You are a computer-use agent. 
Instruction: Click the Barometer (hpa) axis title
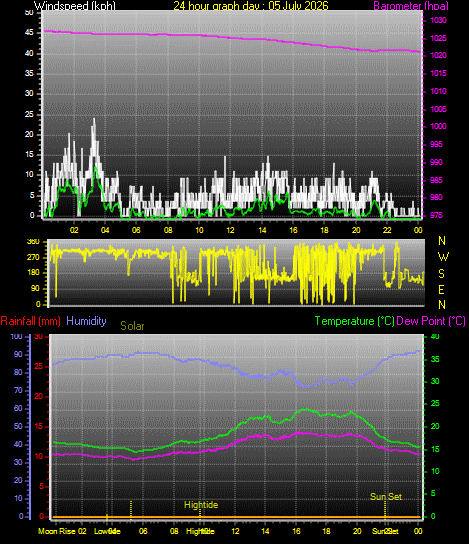point(411,6)
